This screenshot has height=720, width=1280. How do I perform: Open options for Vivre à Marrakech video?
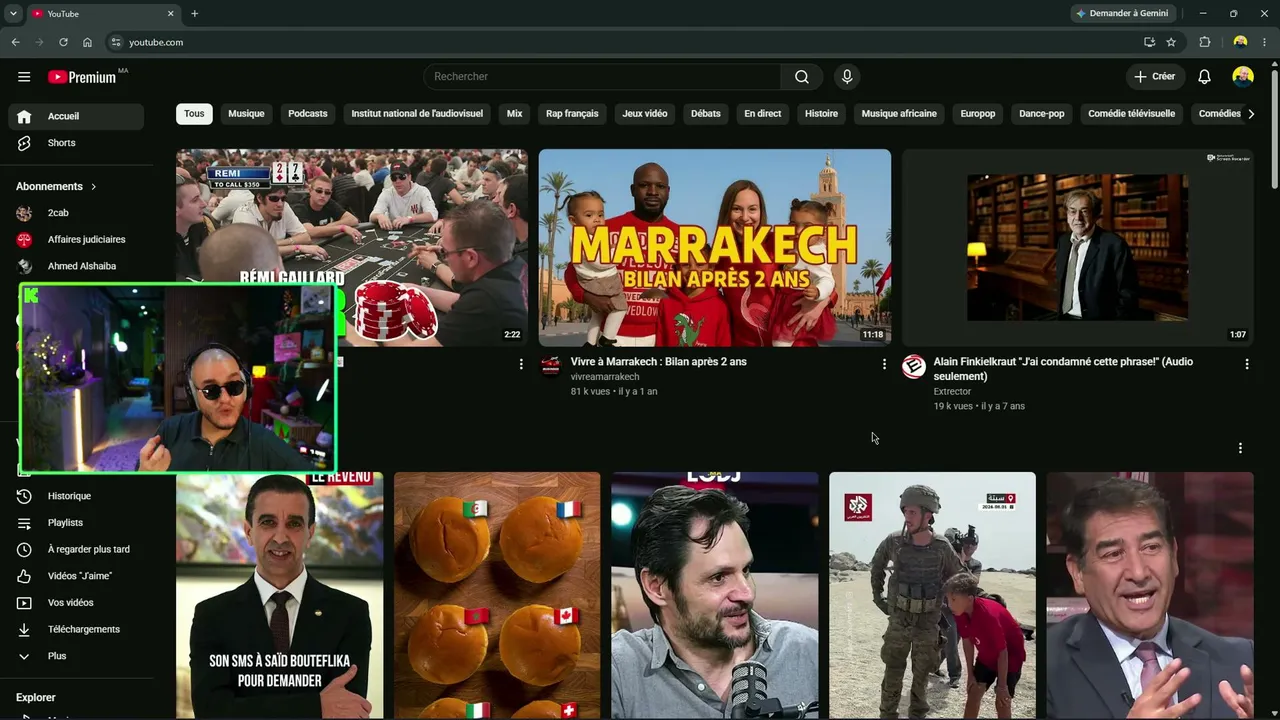coord(884,365)
